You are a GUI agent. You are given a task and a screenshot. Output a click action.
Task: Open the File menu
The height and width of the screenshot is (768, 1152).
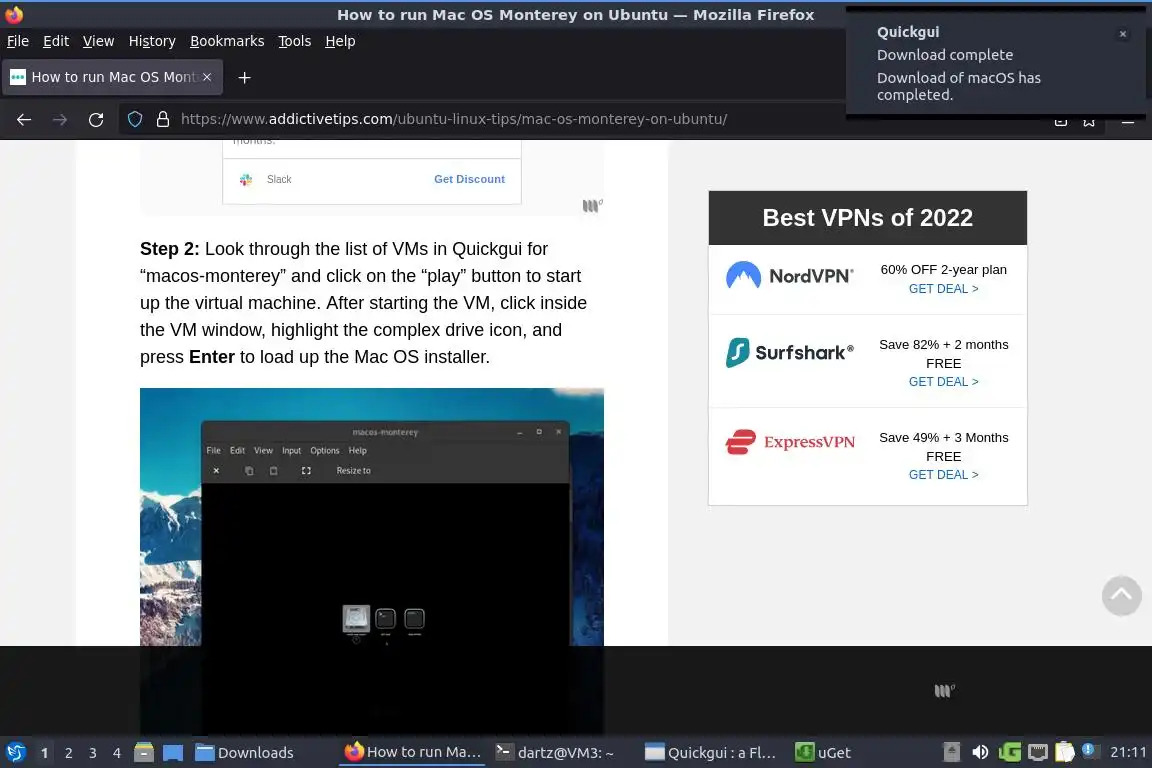coord(18,41)
